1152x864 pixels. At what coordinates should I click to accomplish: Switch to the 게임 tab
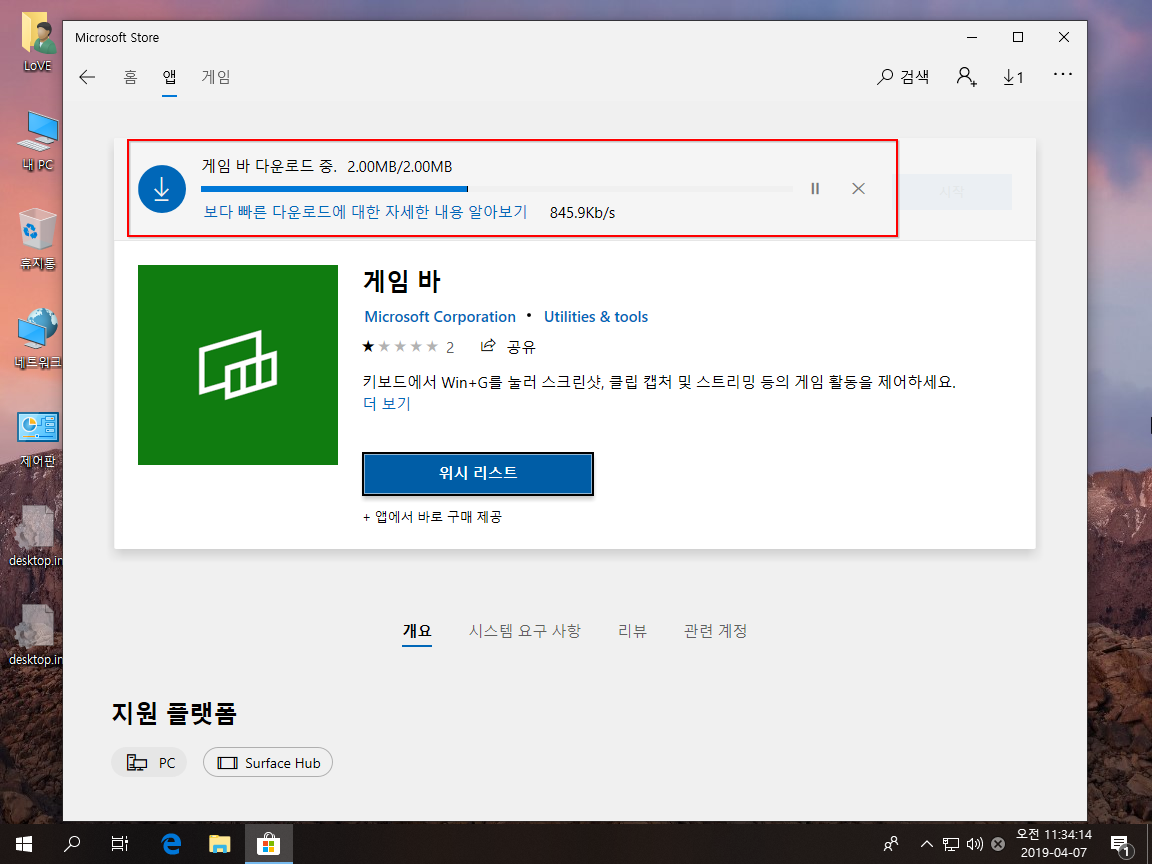point(216,77)
